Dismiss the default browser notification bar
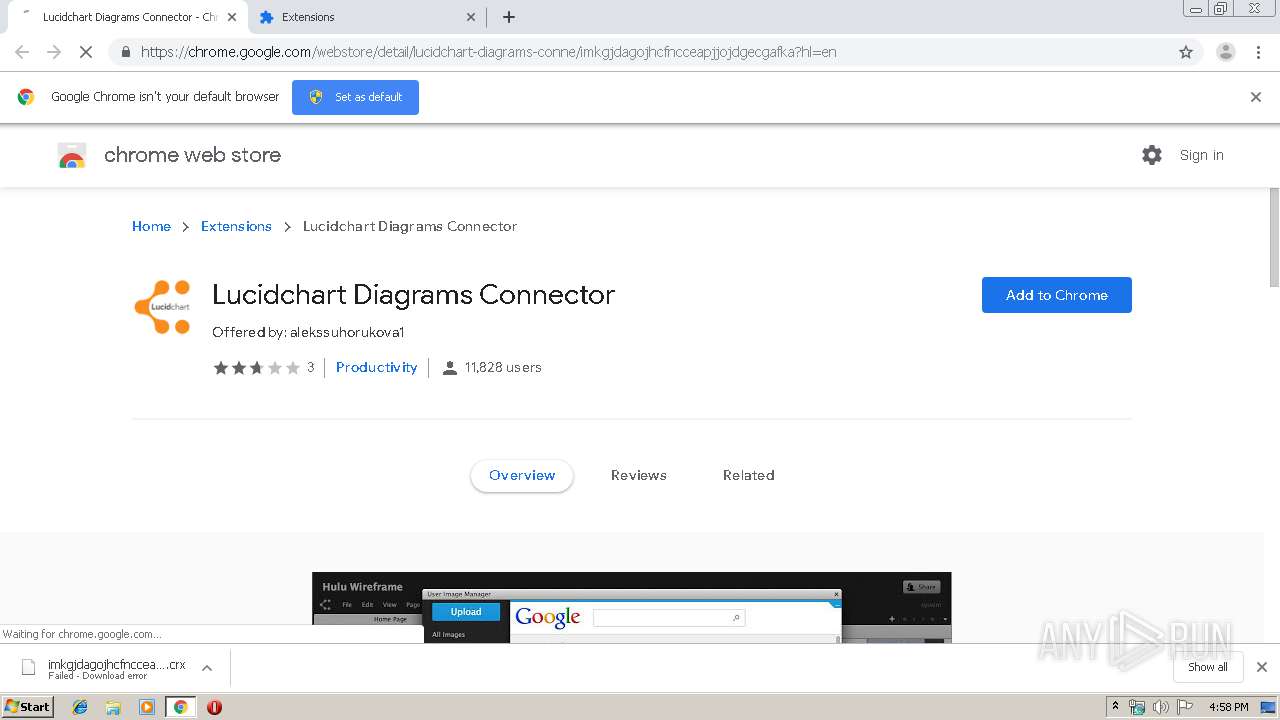Viewport: 1280px width, 720px height. click(1256, 97)
